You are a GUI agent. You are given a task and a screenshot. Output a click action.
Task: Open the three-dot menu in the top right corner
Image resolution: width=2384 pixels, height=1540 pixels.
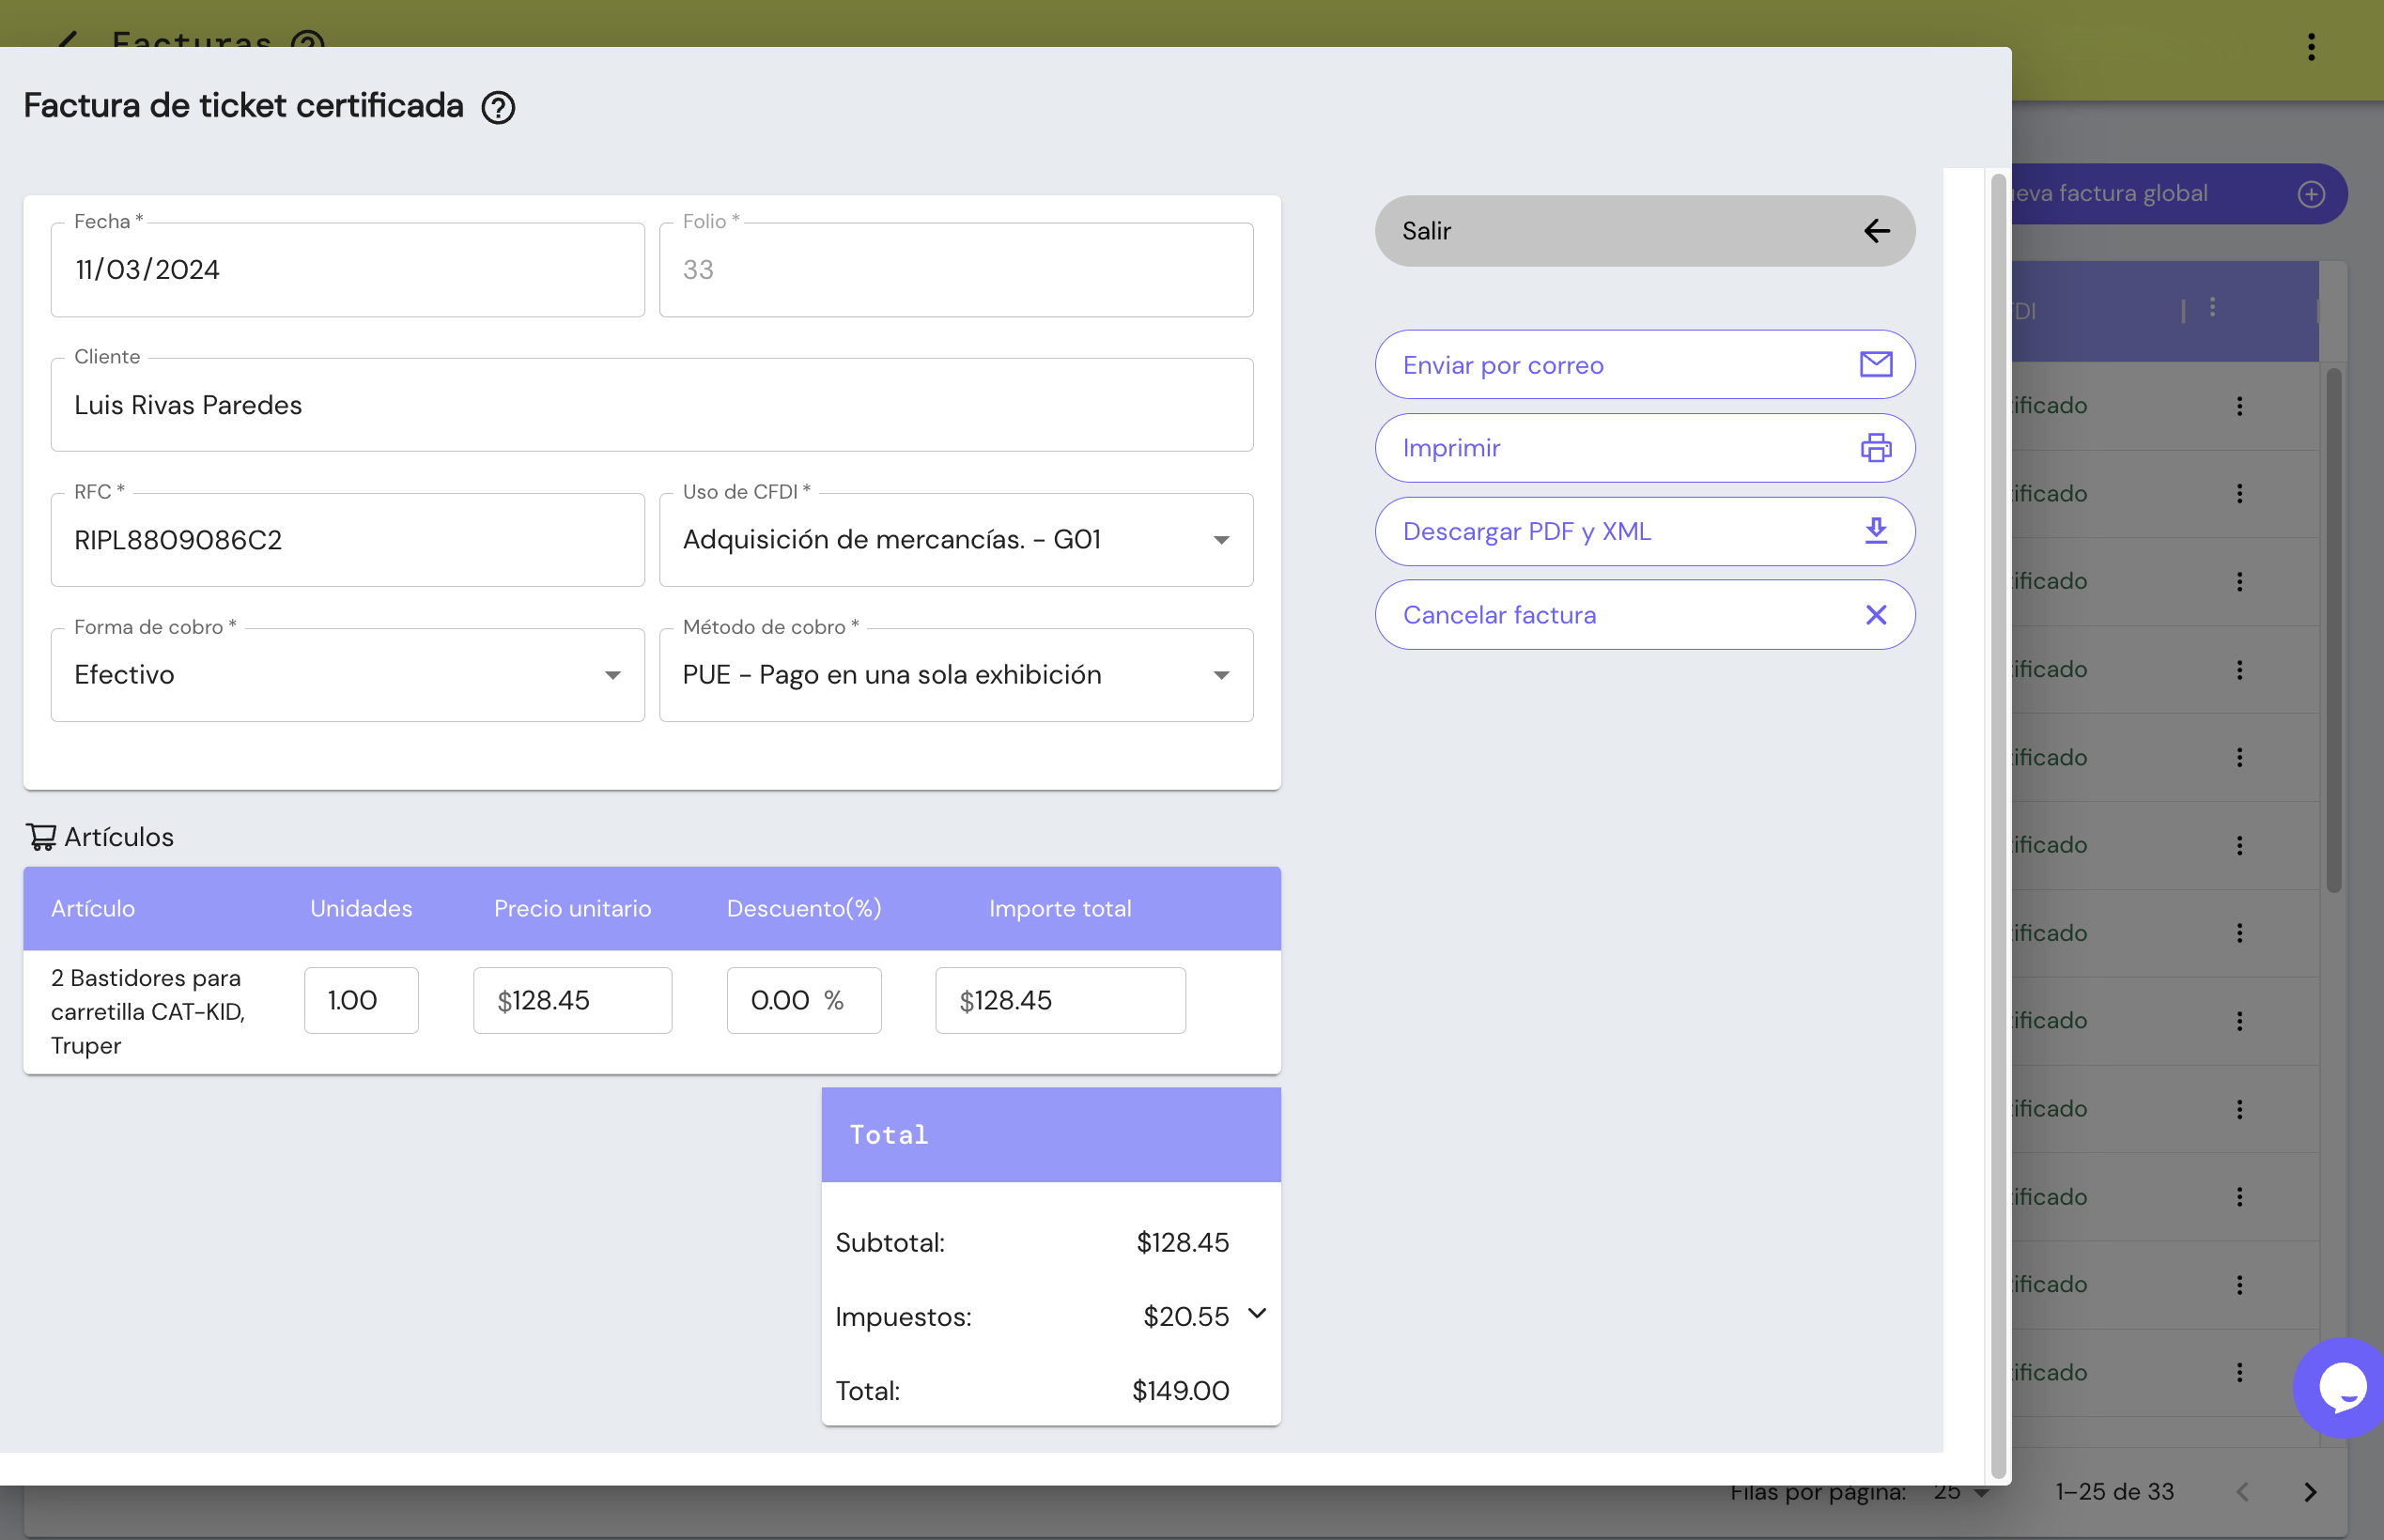point(2311,47)
